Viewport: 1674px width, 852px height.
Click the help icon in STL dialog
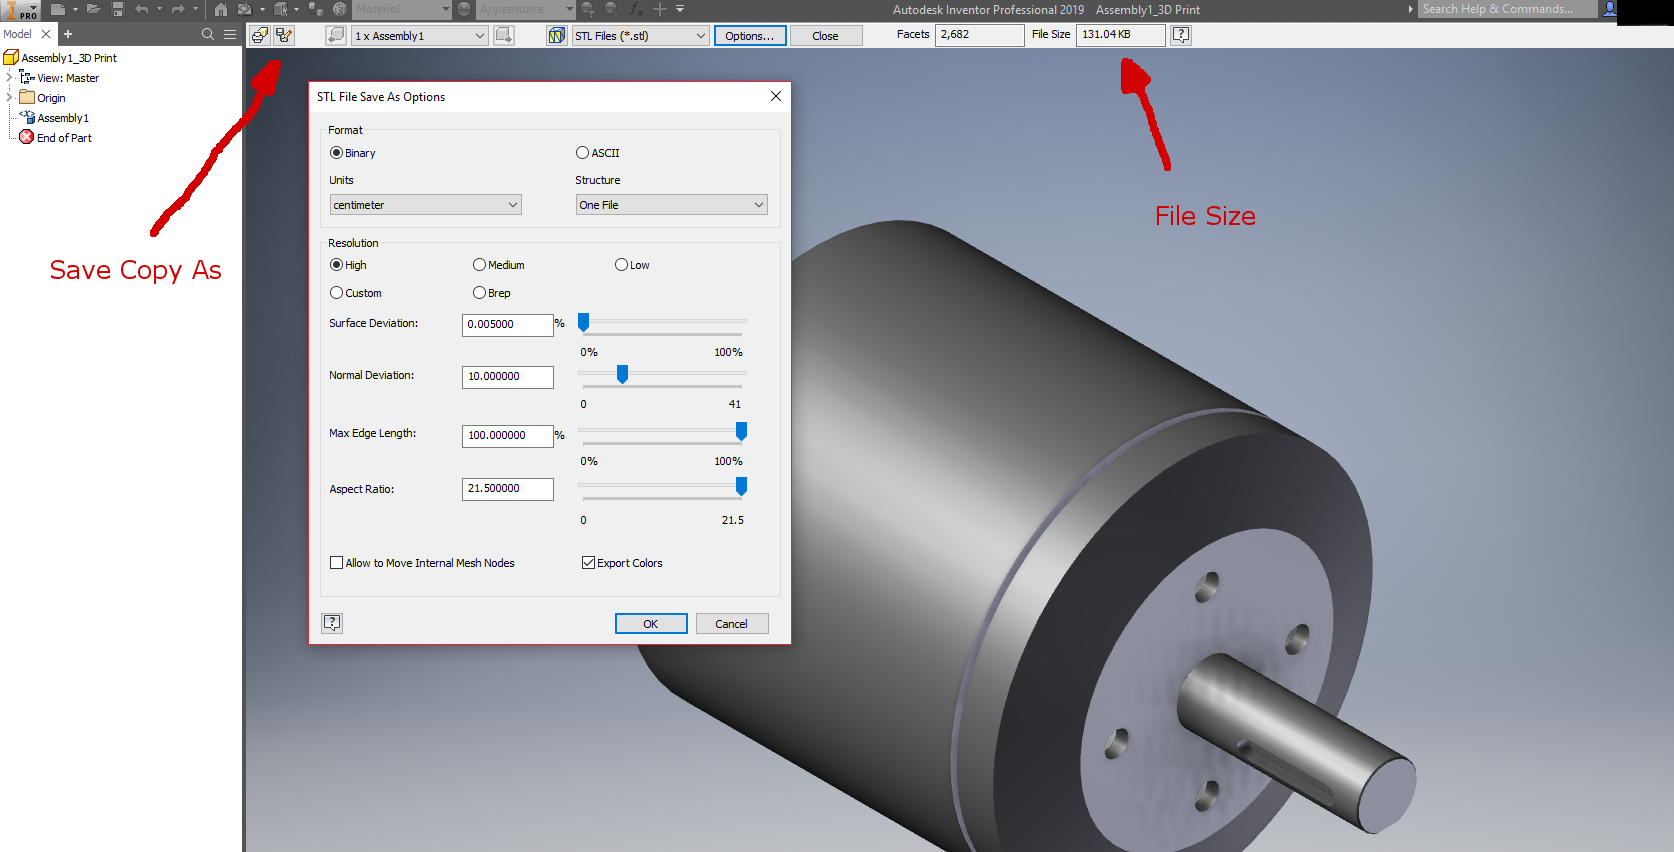click(332, 623)
